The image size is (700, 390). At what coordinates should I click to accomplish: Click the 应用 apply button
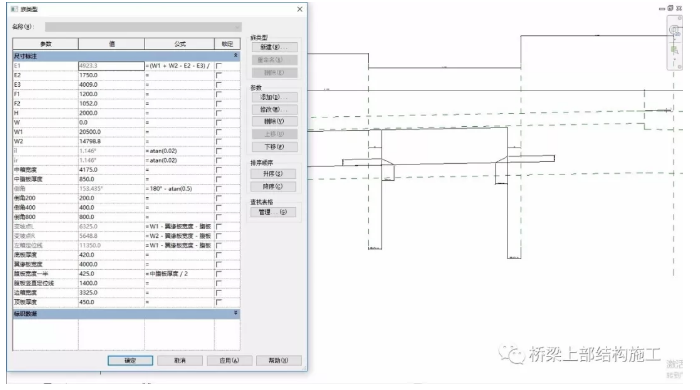click(229, 360)
